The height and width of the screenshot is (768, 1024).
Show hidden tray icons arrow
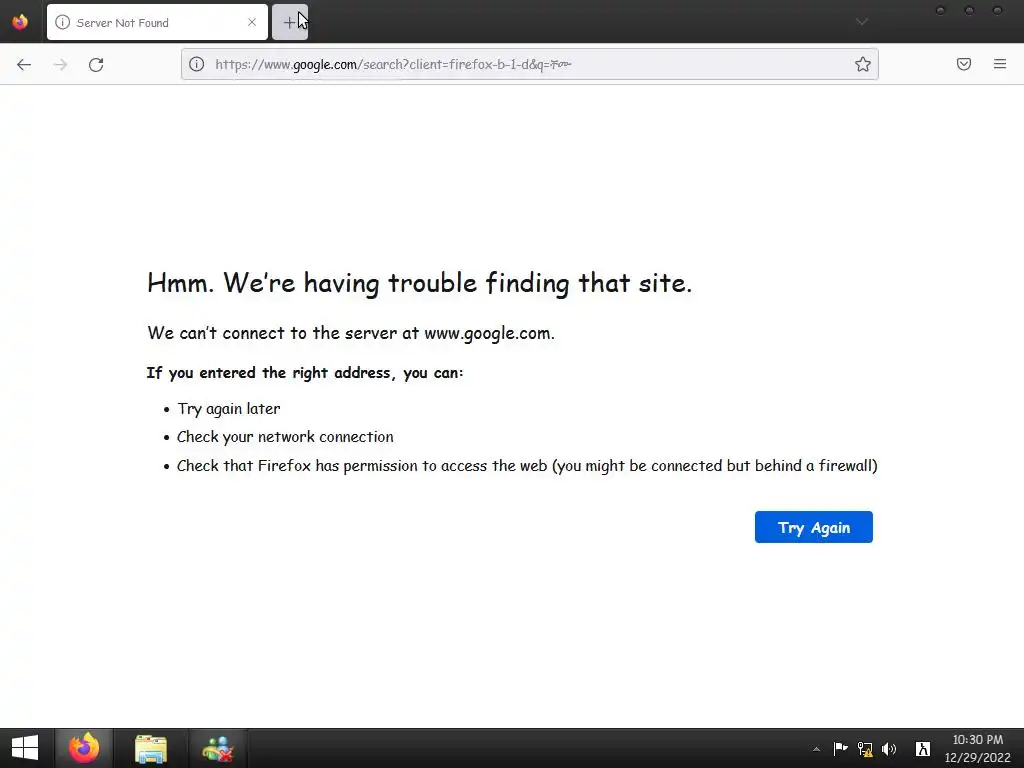coord(816,749)
